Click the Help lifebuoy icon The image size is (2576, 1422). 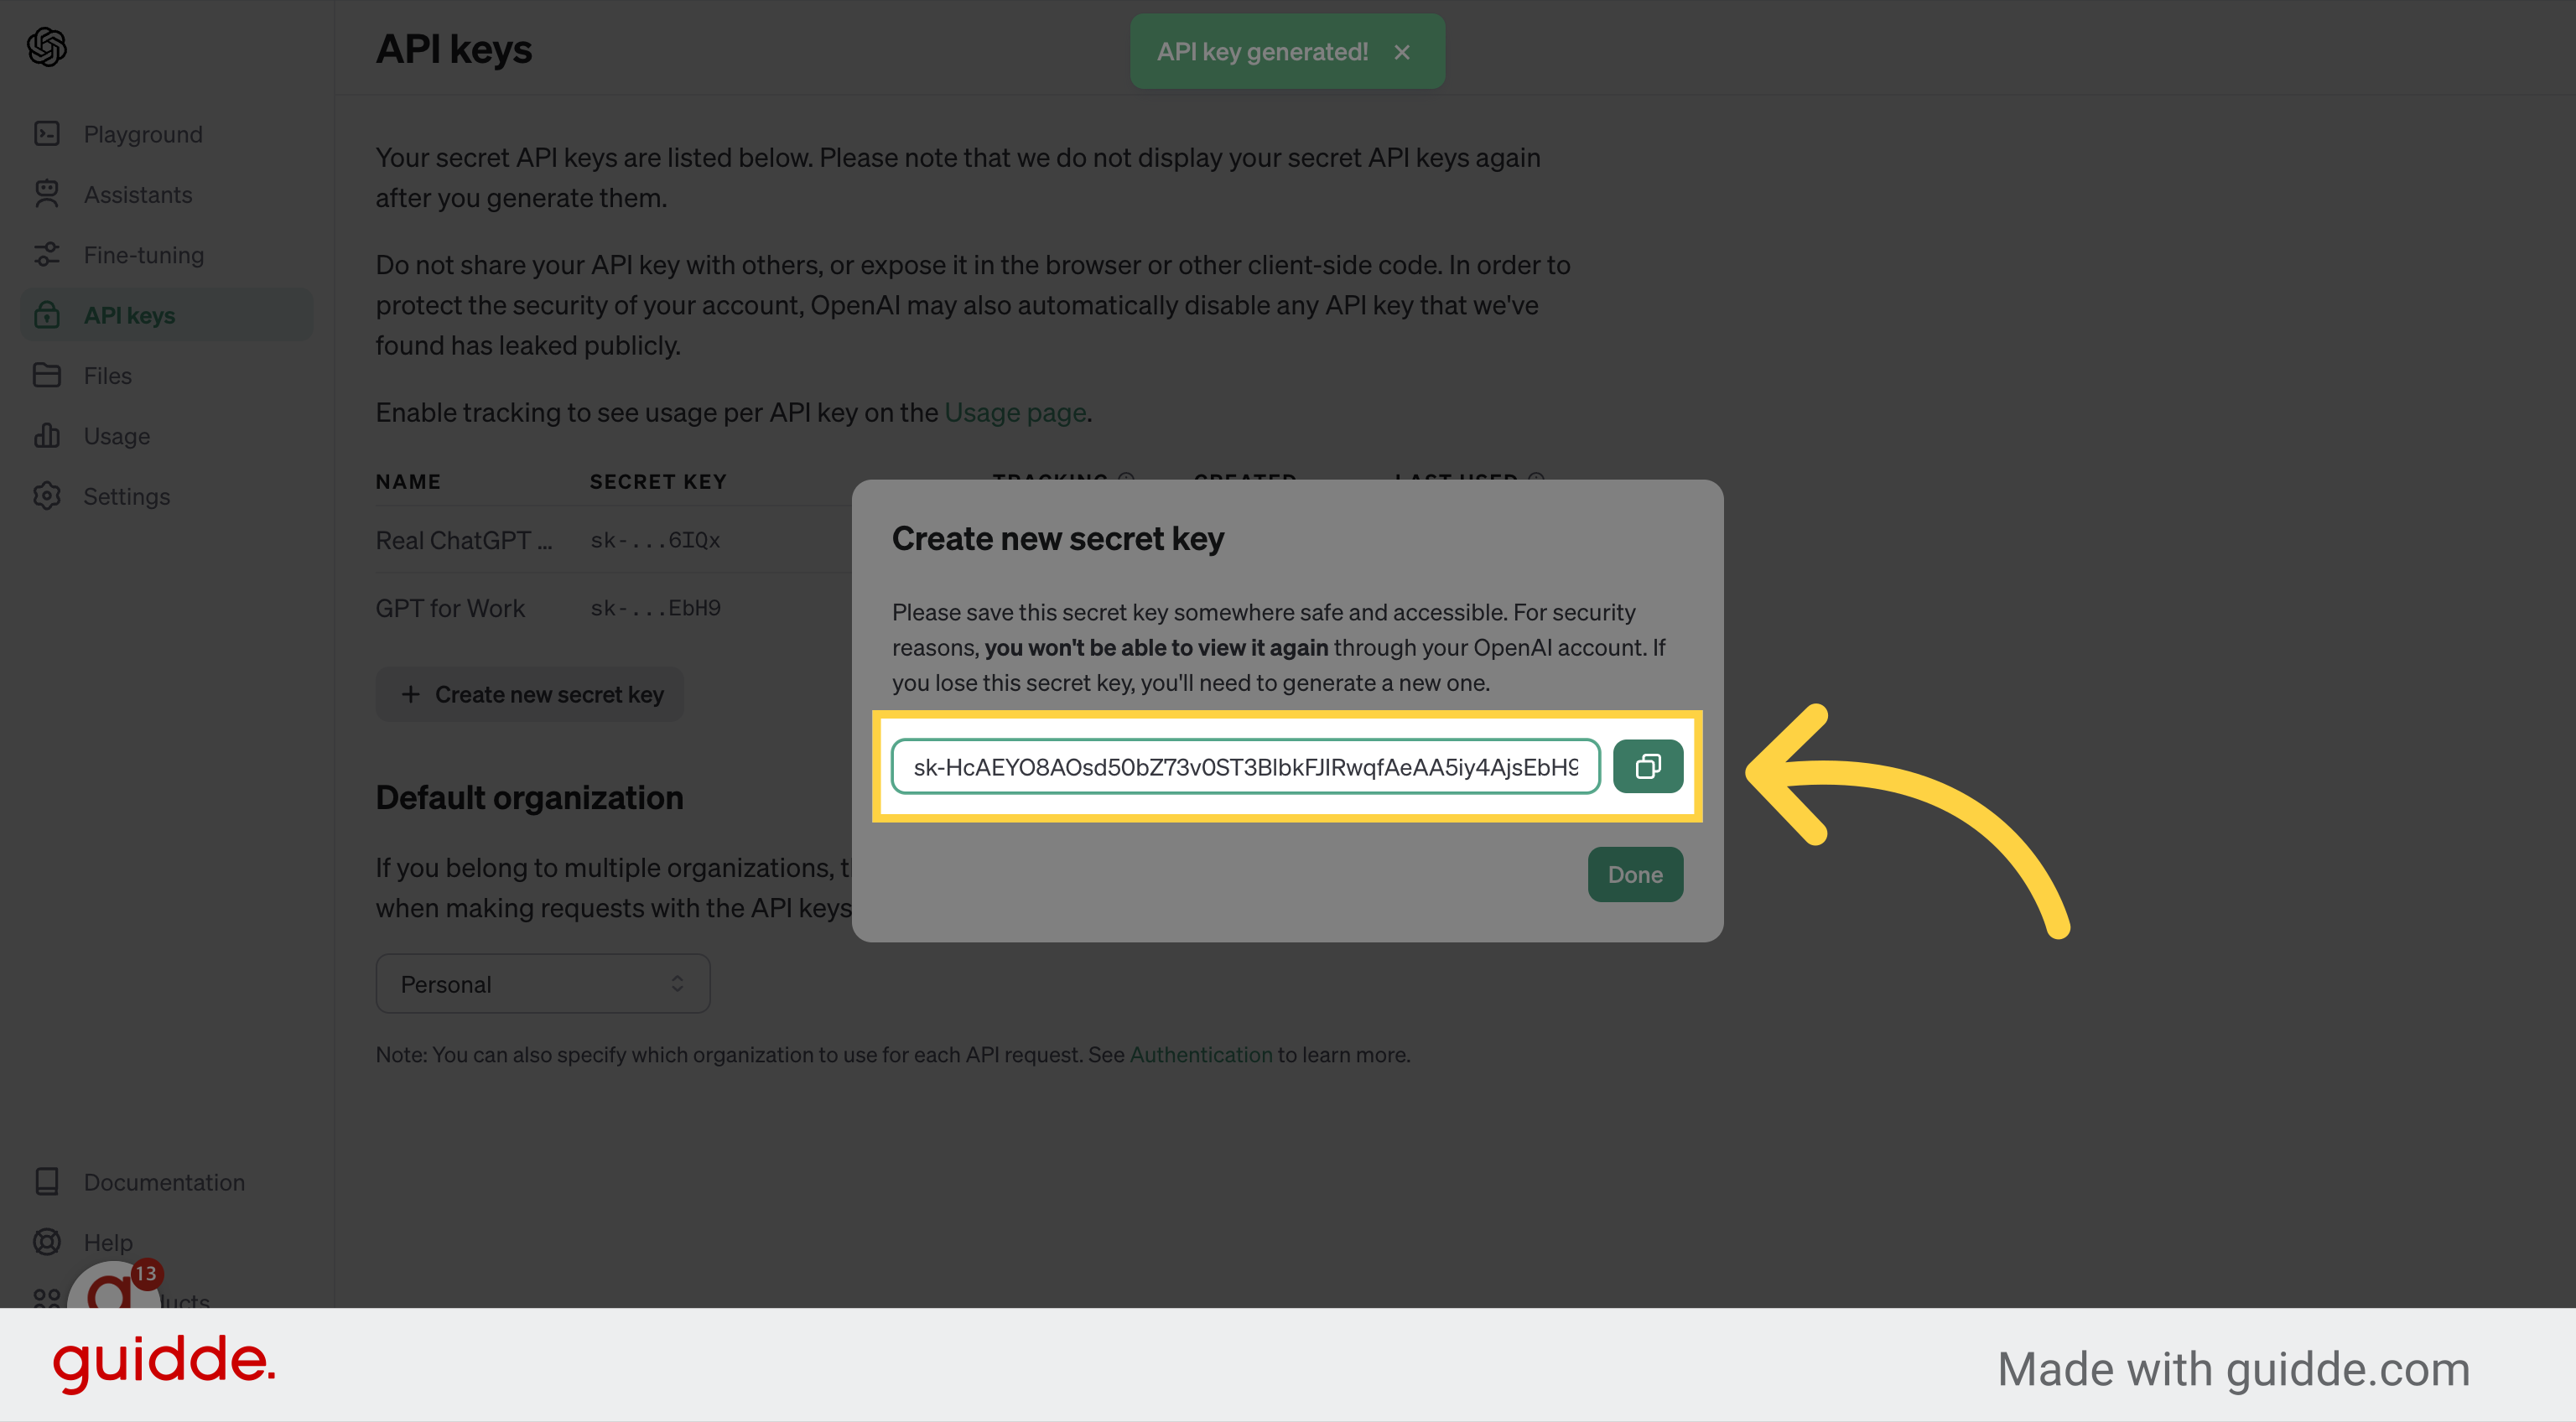(x=47, y=1242)
